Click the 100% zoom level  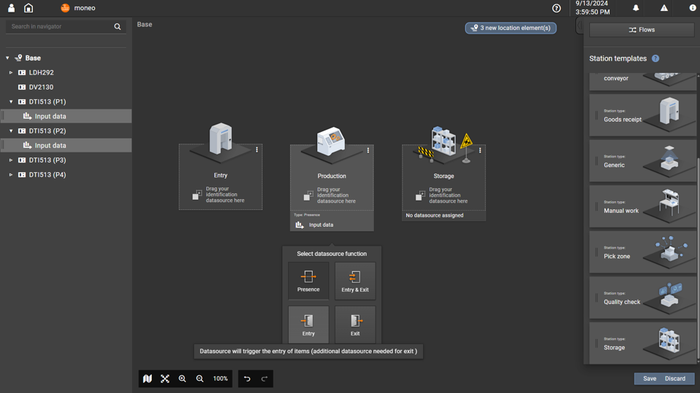[x=220, y=379]
